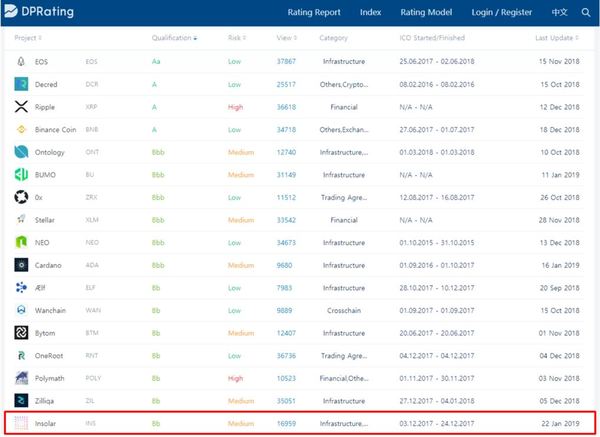Viewport: 600px width, 437px height.
Task: Click ICO dates 25.06.2017 - 02.06.2018
Action: click(437, 61)
